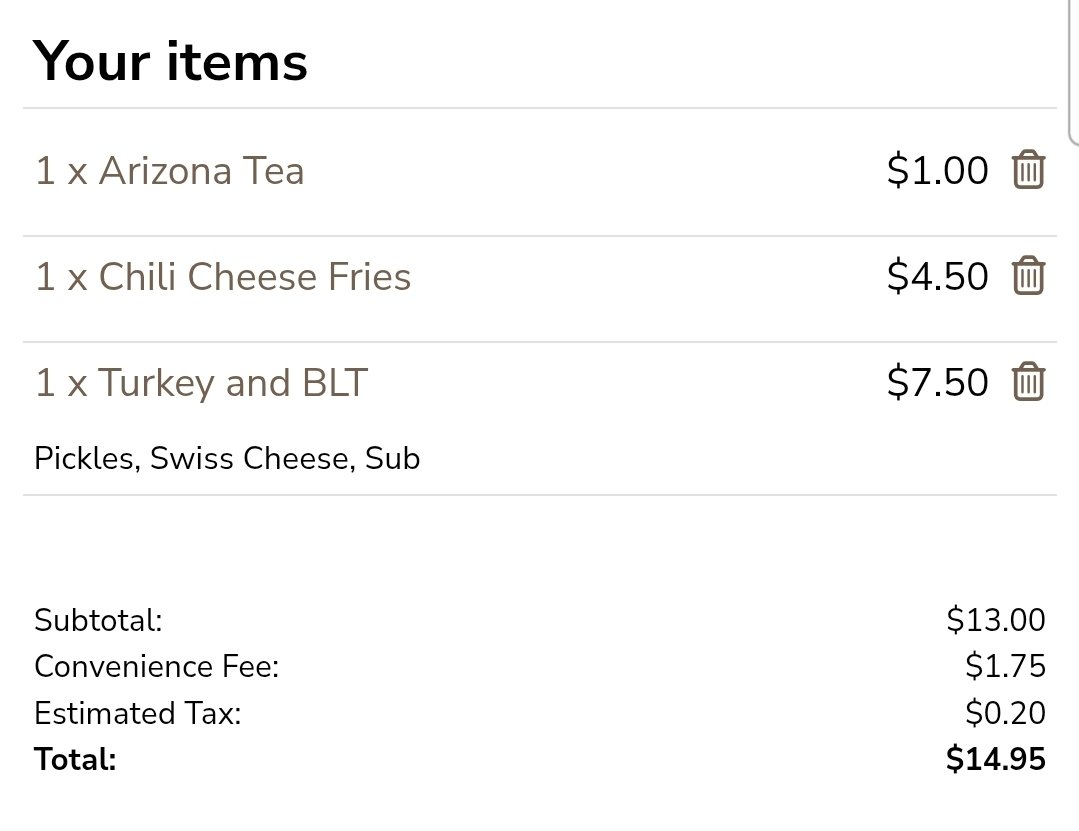Click the Convenience Fee label
The height and width of the screenshot is (831, 1079).
pos(156,666)
